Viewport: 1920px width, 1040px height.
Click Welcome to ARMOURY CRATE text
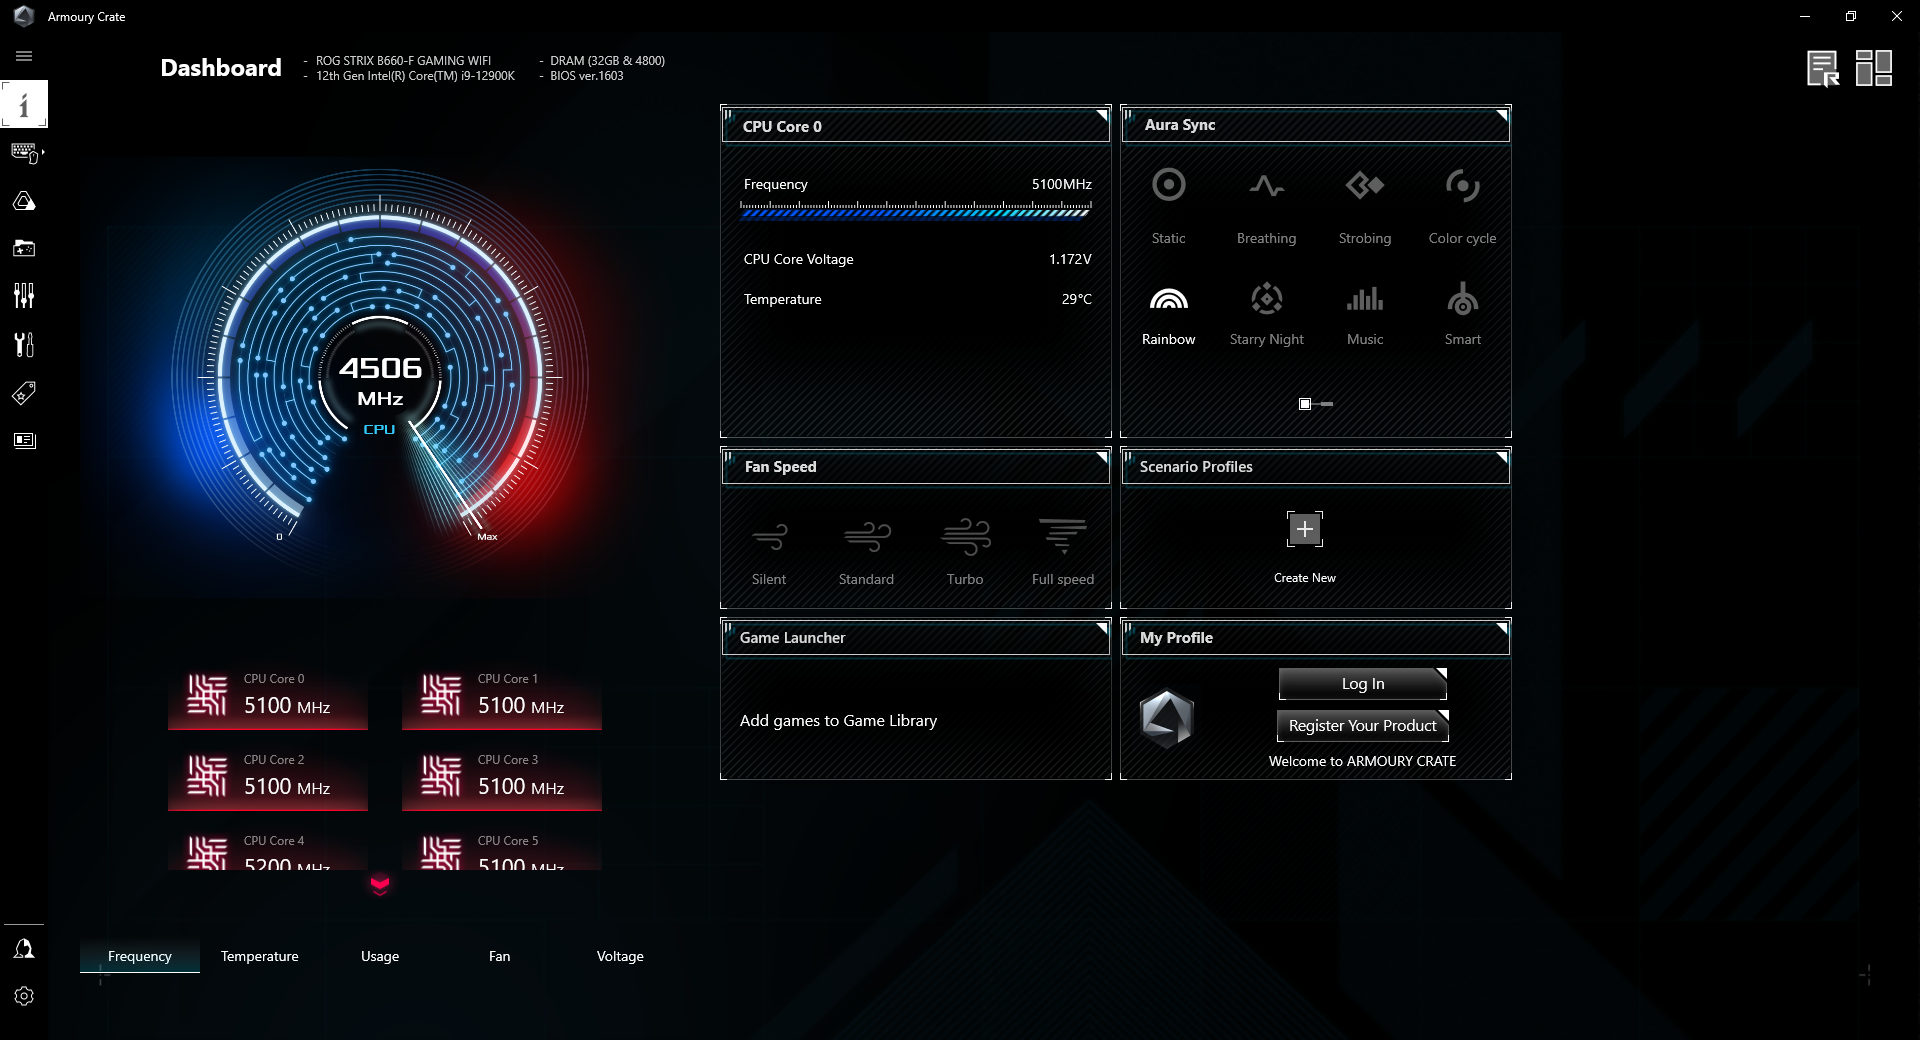click(x=1362, y=761)
